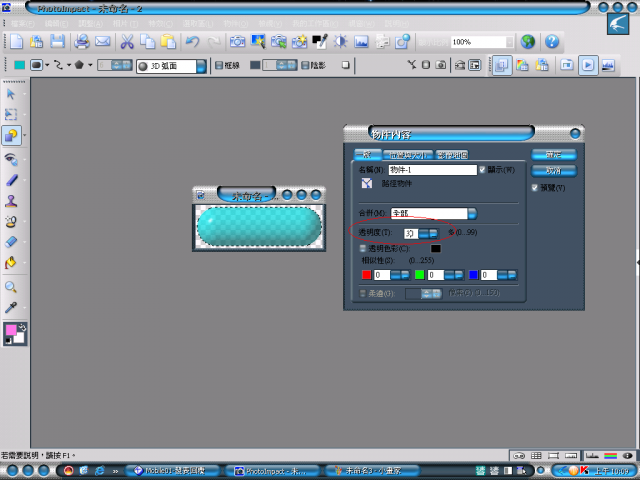The width and height of the screenshot is (640, 480).
Task: Expand the shape type dropdown arrow beside the rounded rectangle
Action: (x=47, y=65)
